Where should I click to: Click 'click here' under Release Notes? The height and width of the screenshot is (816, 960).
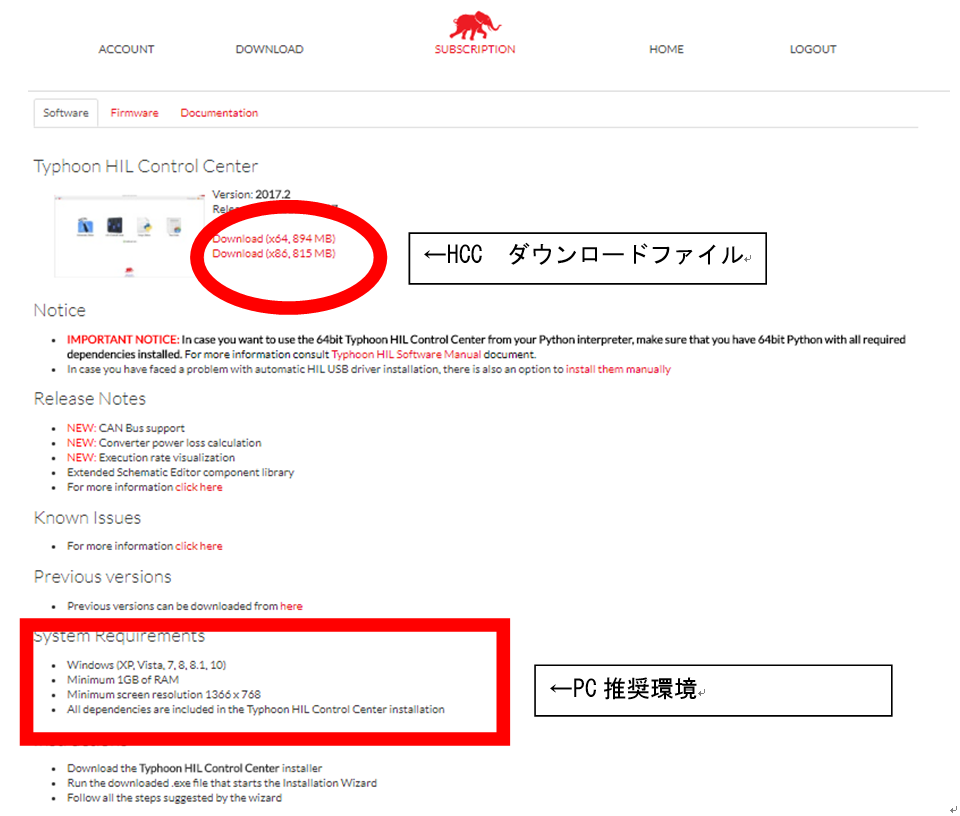tap(199, 487)
